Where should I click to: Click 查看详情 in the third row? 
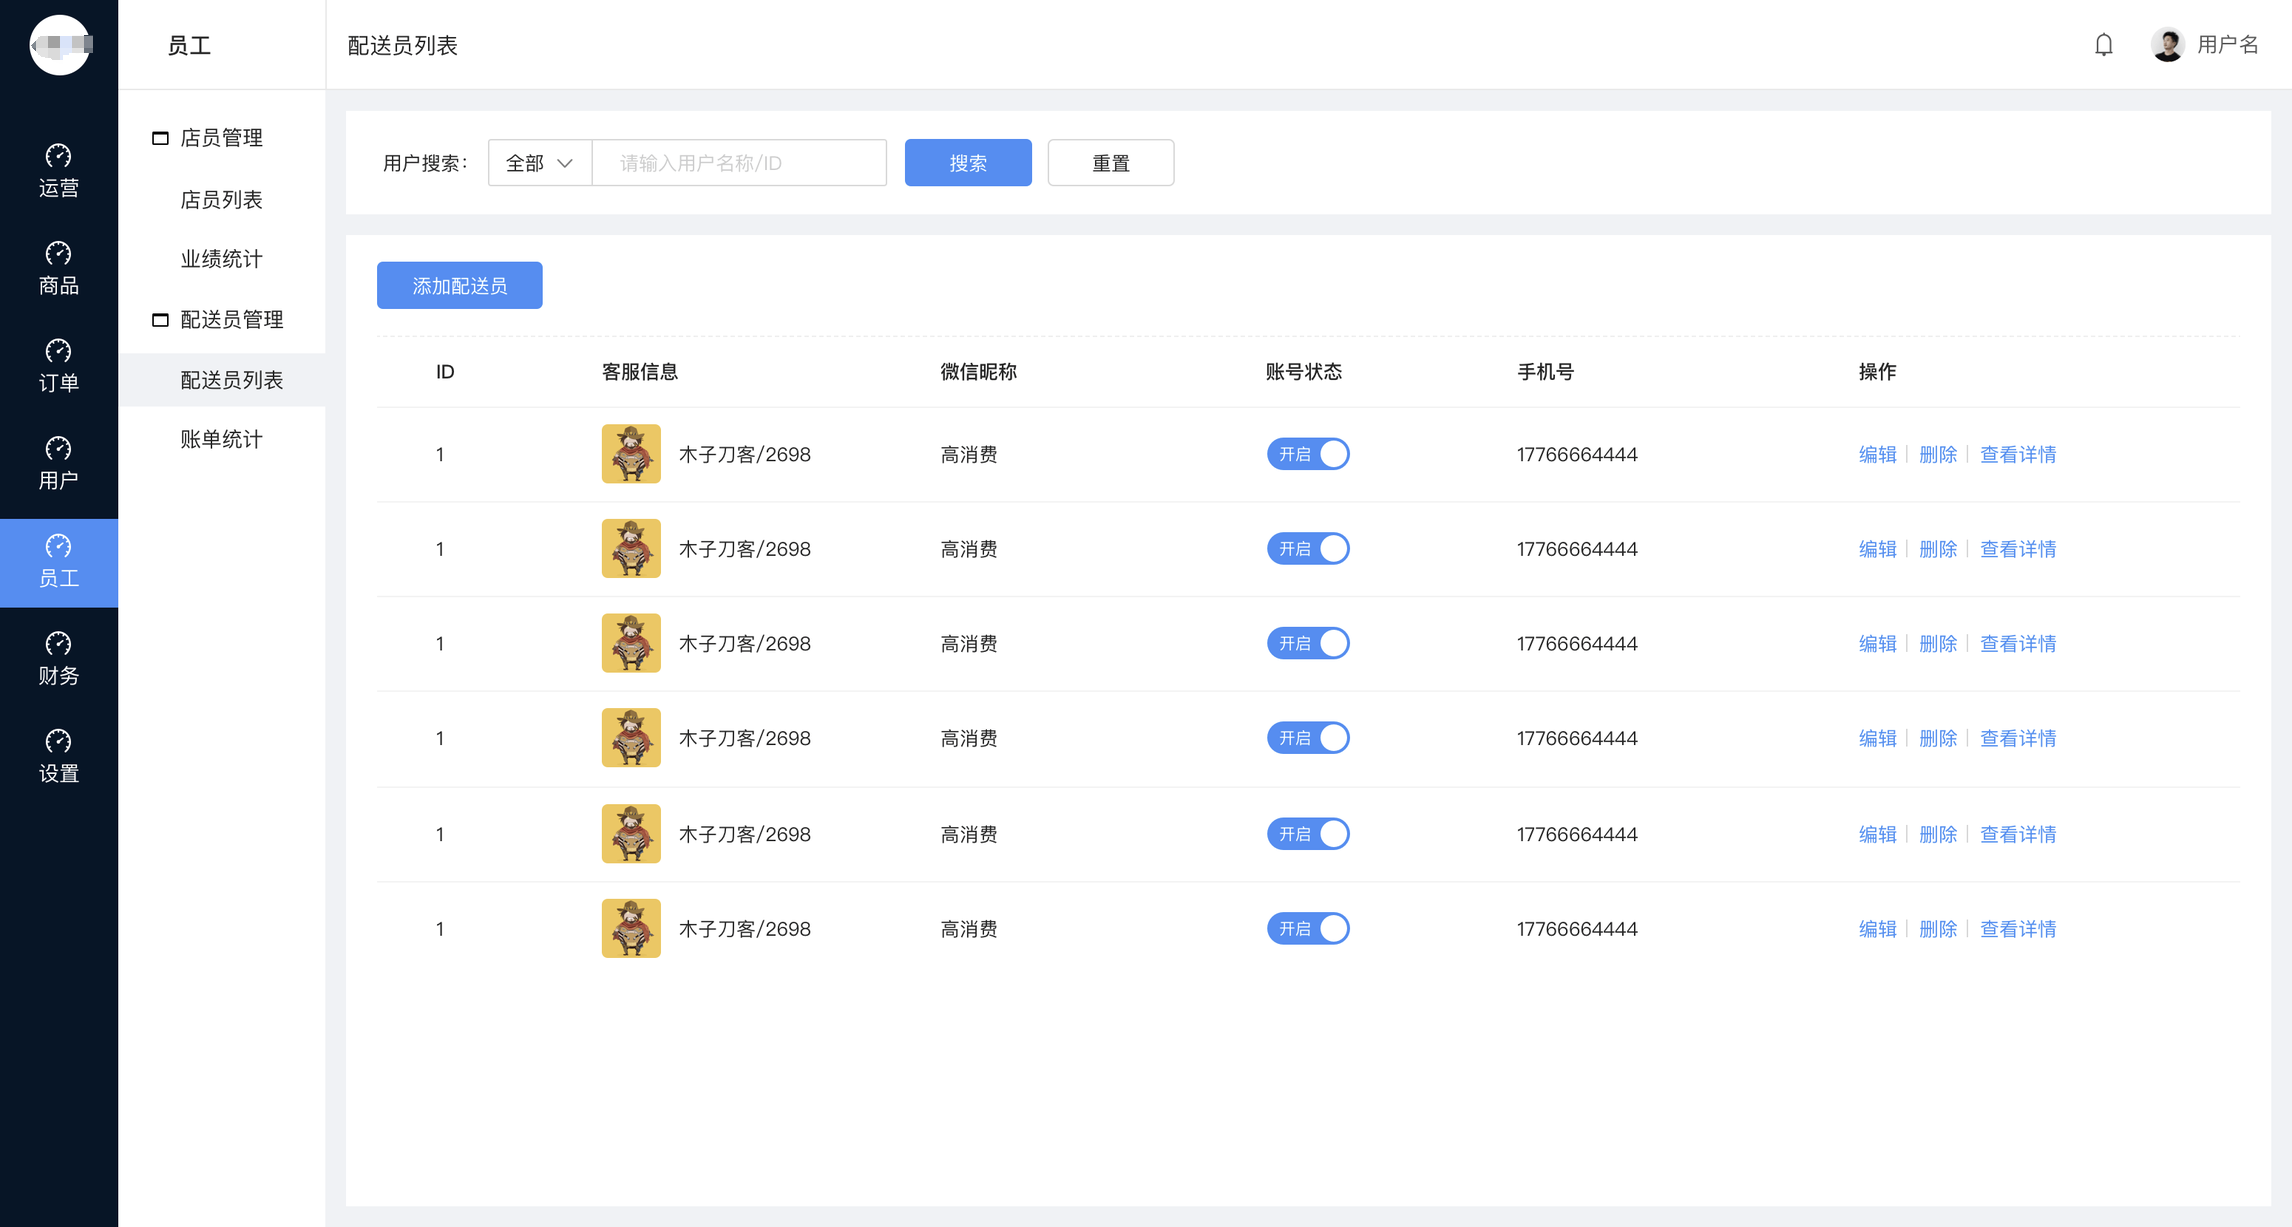pos(2018,643)
